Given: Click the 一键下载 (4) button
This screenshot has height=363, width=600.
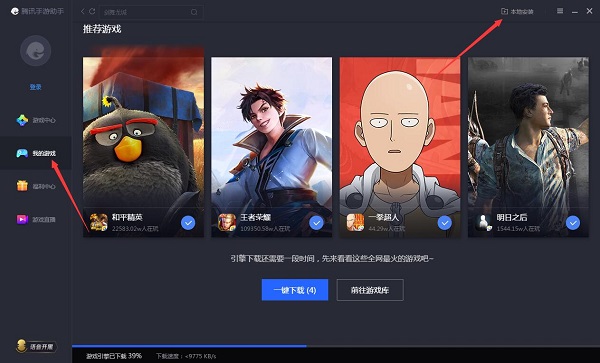Looking at the screenshot, I should 295,290.
